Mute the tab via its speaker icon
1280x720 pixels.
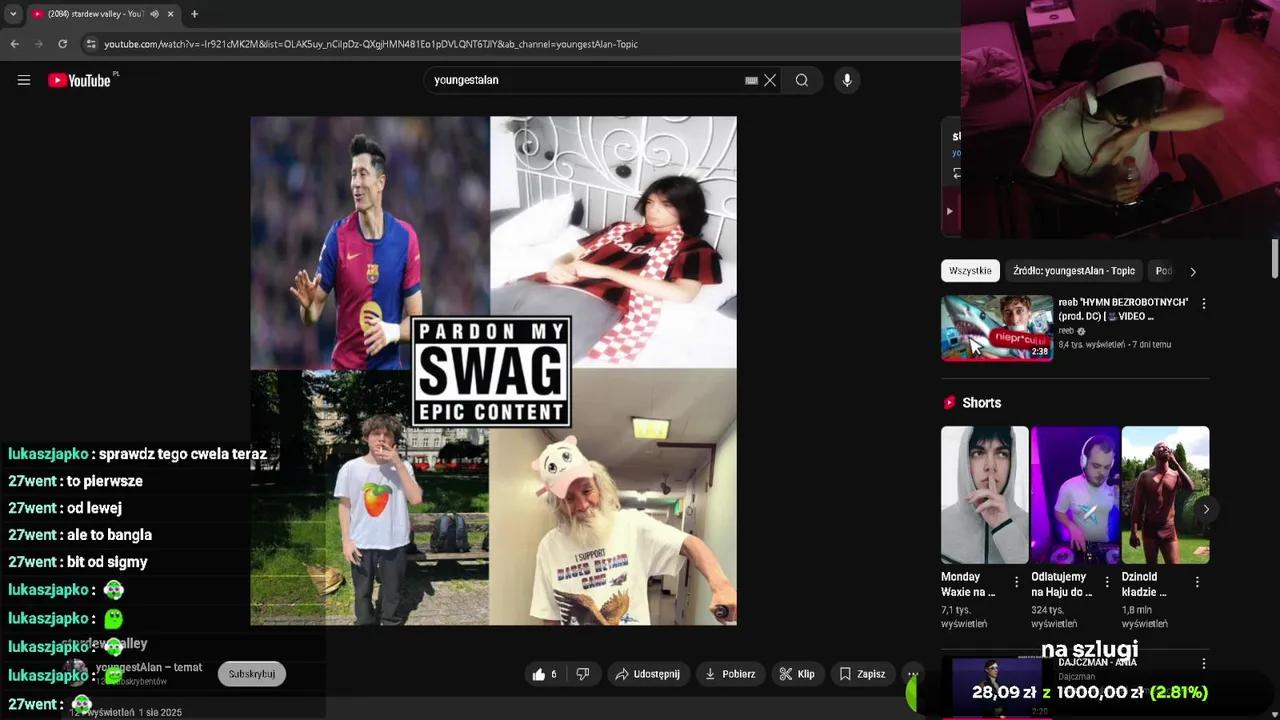point(154,14)
